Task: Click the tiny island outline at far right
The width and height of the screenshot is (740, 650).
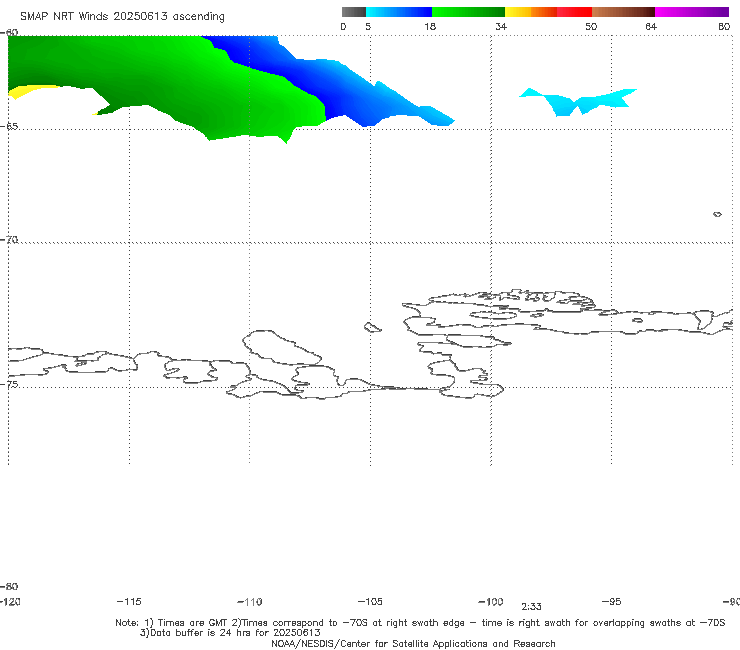Action: coord(717,214)
